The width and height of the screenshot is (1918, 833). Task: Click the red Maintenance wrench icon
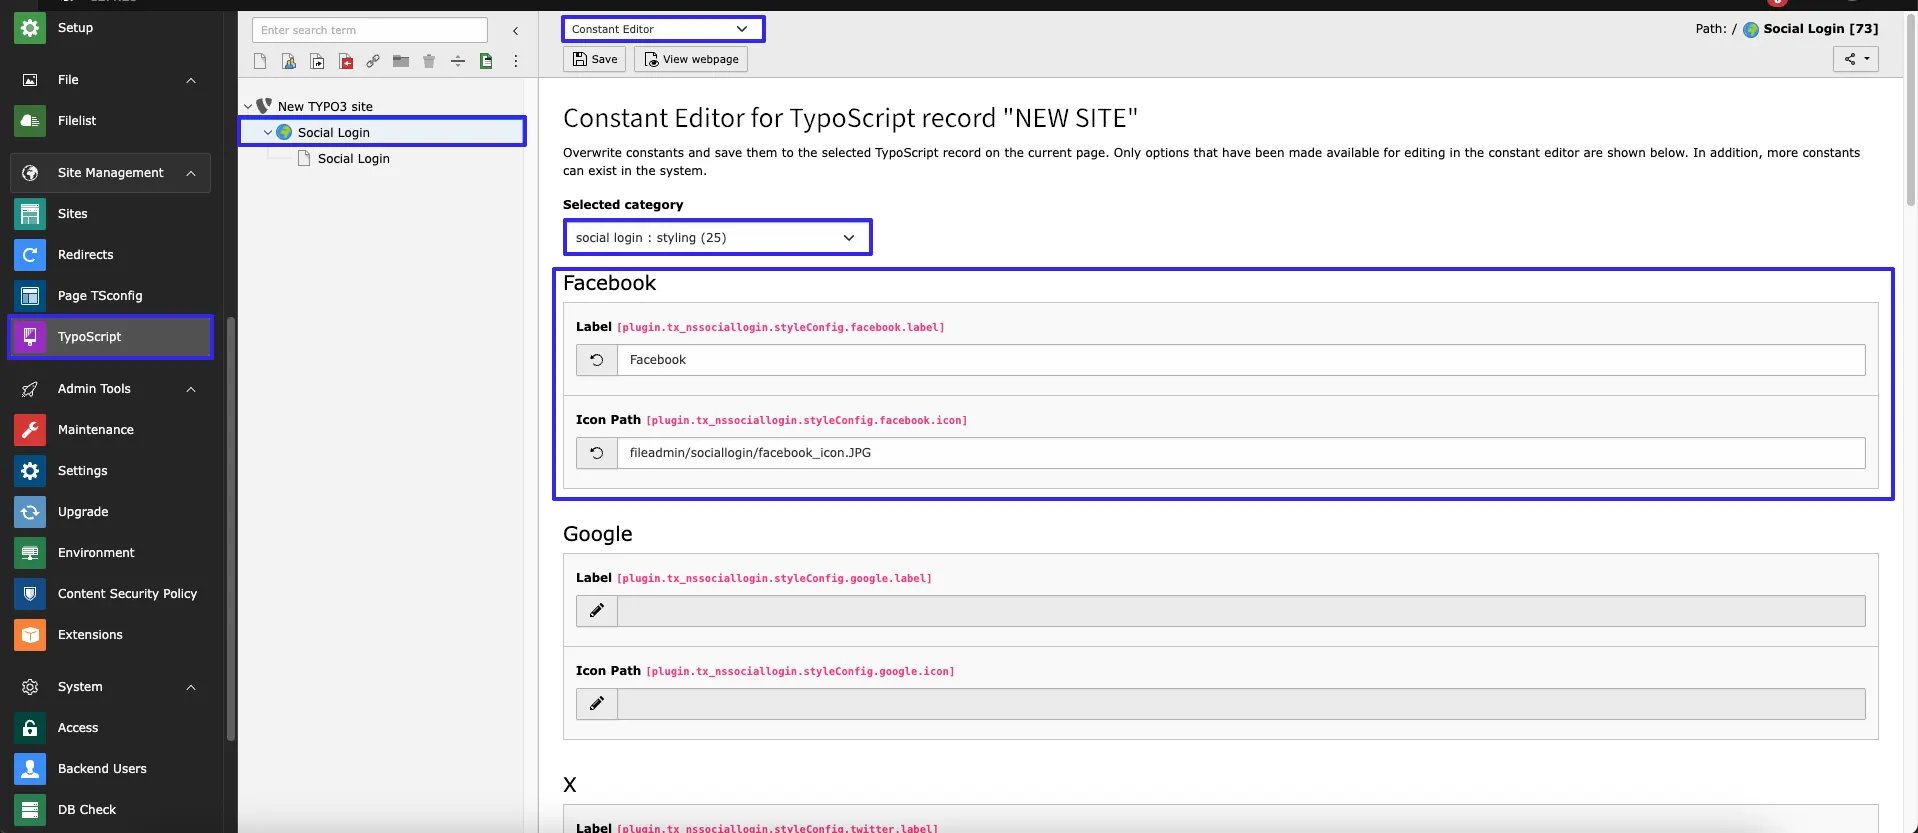[x=30, y=430]
